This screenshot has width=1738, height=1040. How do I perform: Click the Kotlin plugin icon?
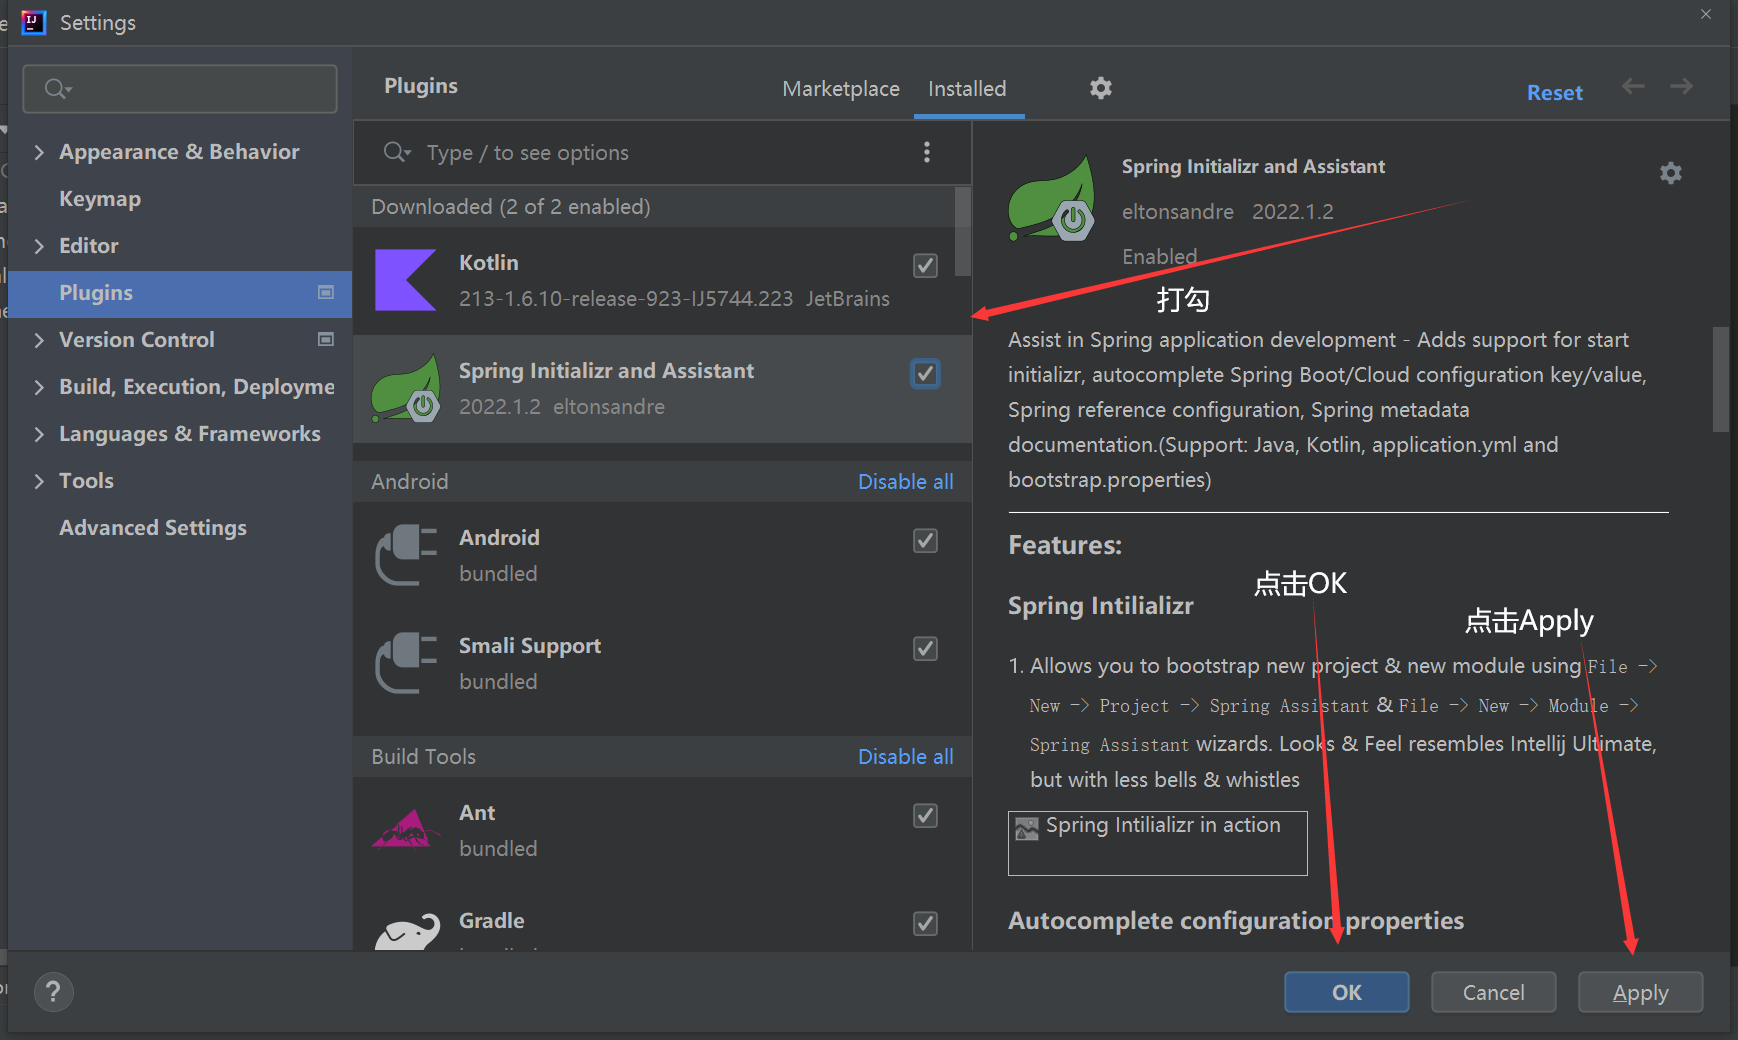point(405,280)
